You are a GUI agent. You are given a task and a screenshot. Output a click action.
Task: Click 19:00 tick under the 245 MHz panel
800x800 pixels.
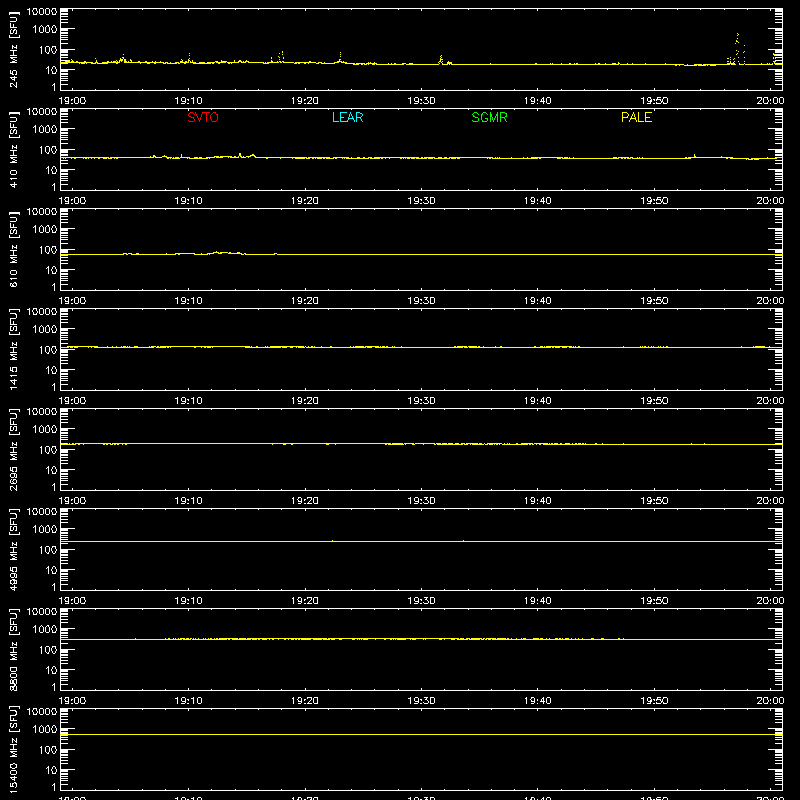click(x=72, y=101)
